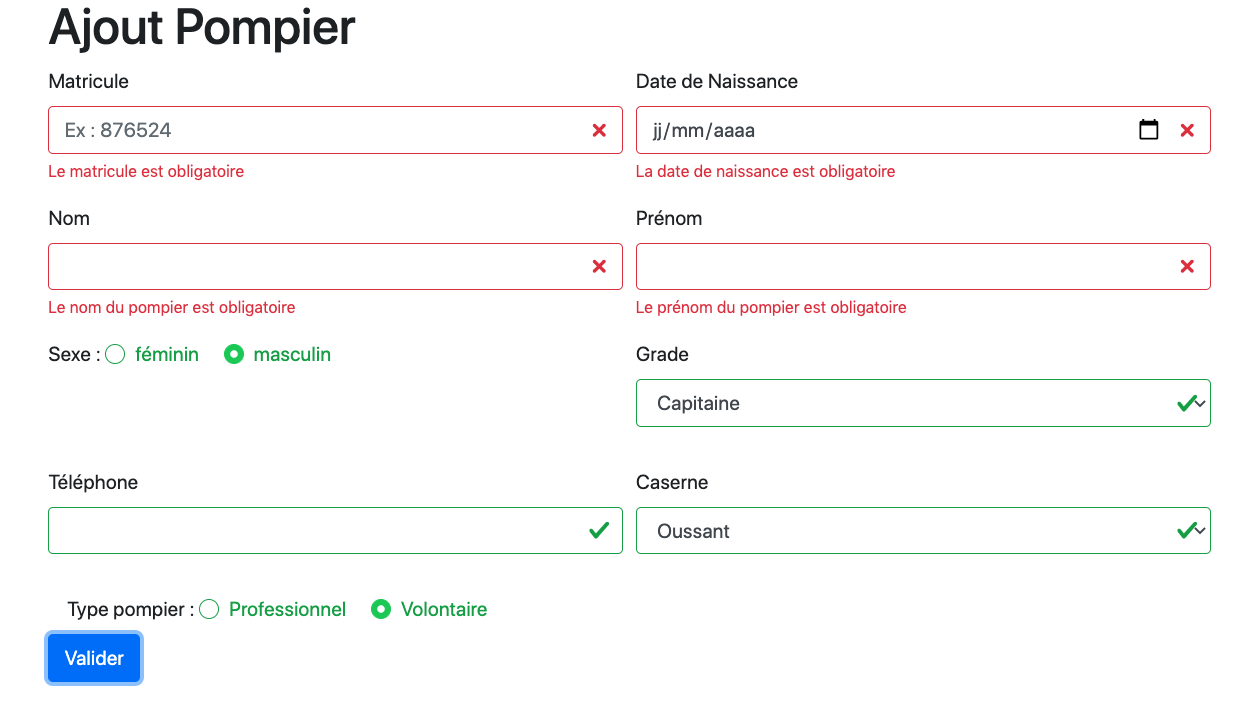
Task: Expand the Caserne dropdown showing Oussant
Action: [x=922, y=531]
